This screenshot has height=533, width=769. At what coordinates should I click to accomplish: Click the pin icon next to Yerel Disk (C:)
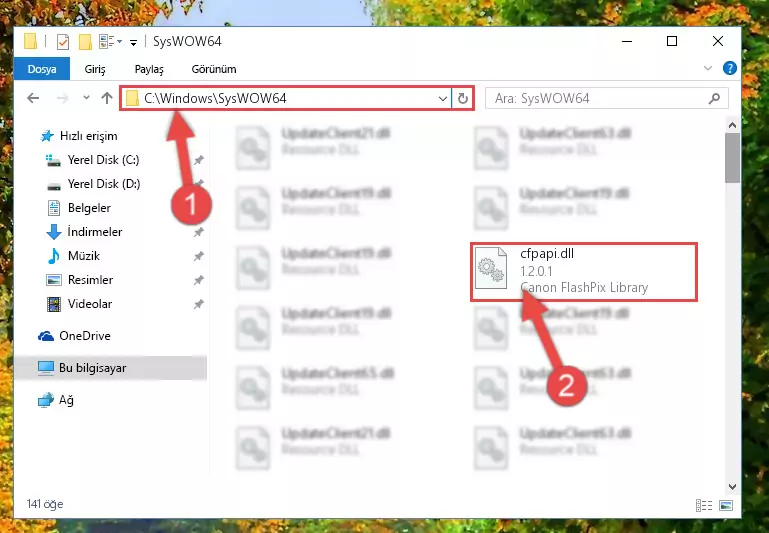[199, 160]
